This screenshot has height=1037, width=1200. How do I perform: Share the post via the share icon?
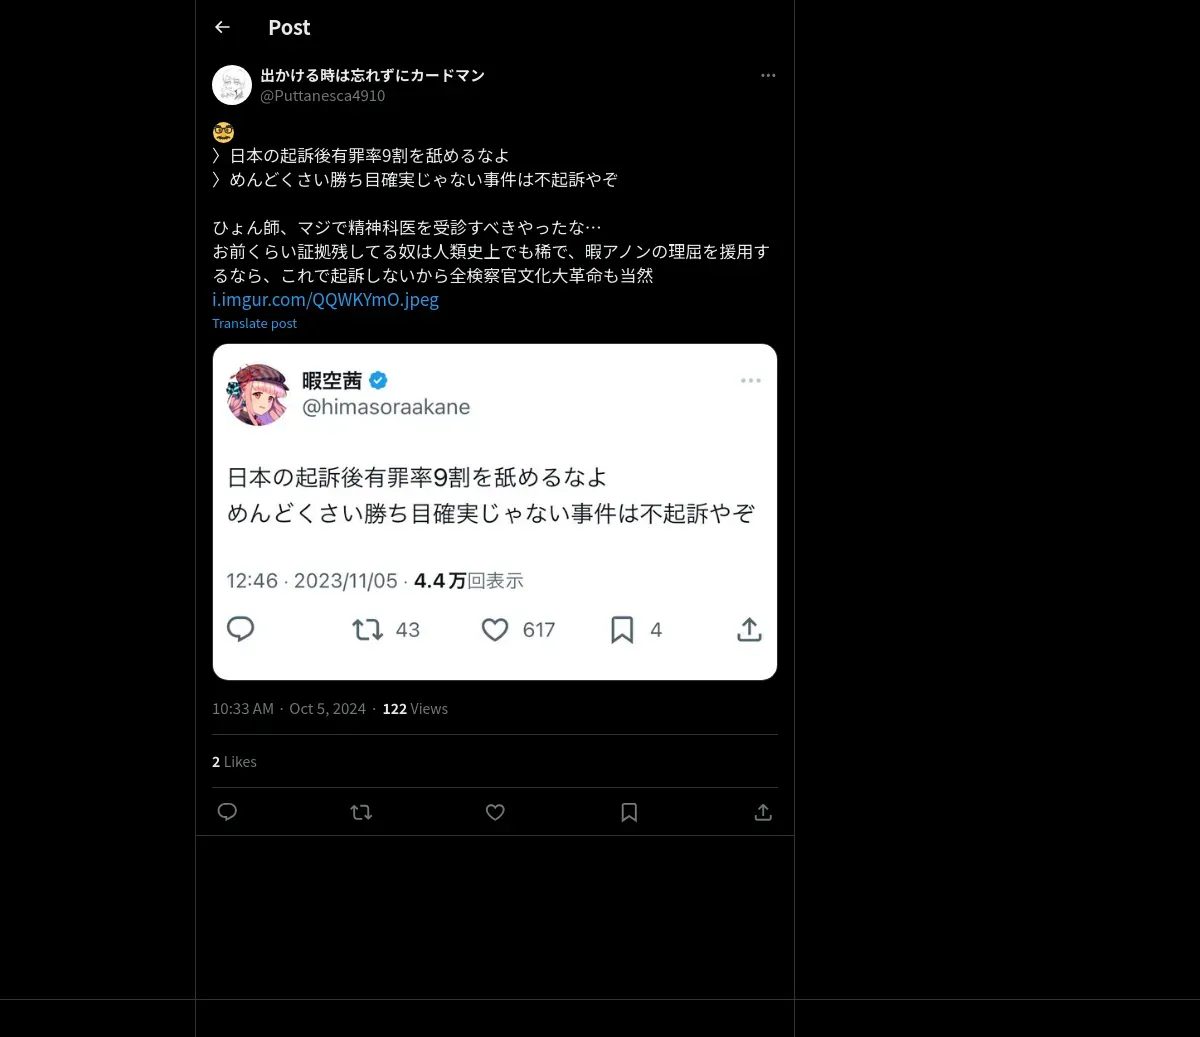point(763,812)
